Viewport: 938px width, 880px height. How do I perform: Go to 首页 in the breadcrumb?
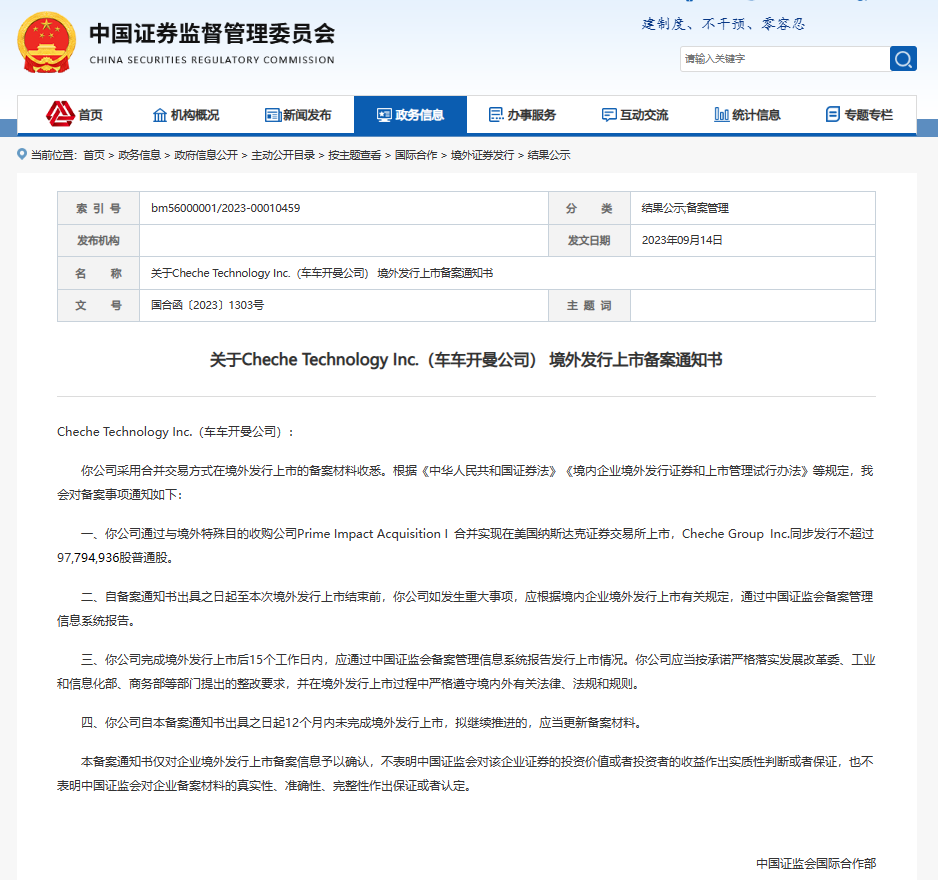click(x=94, y=156)
